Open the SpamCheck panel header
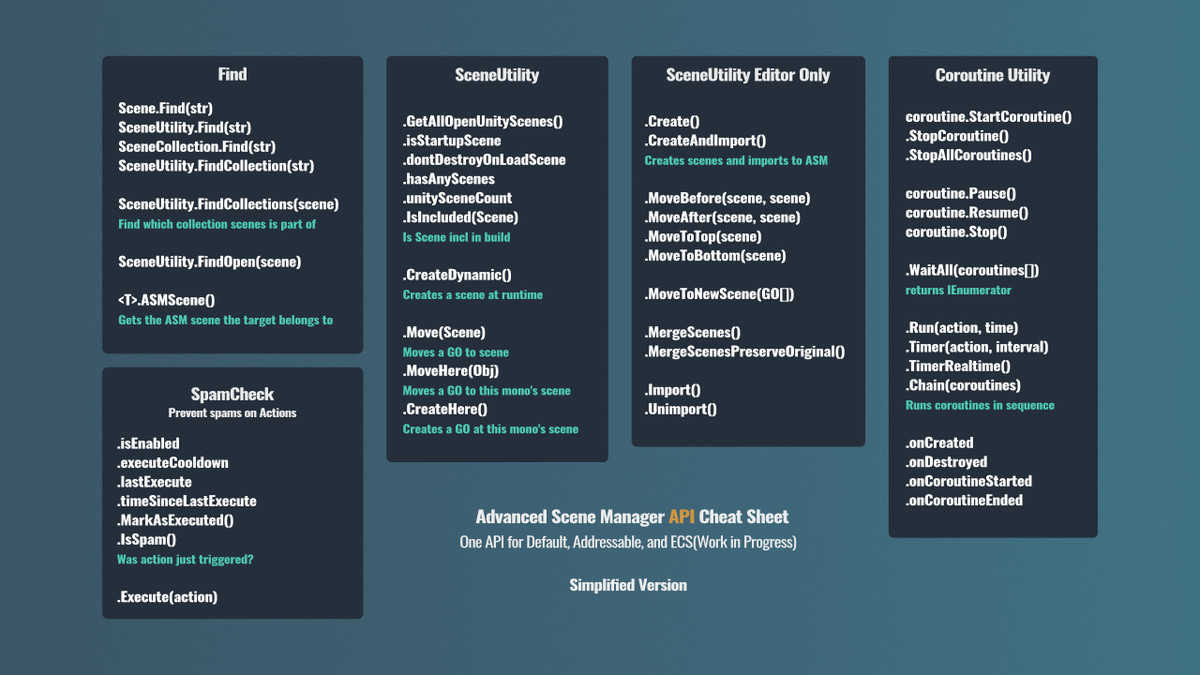This screenshot has height=675, width=1200. [232, 394]
